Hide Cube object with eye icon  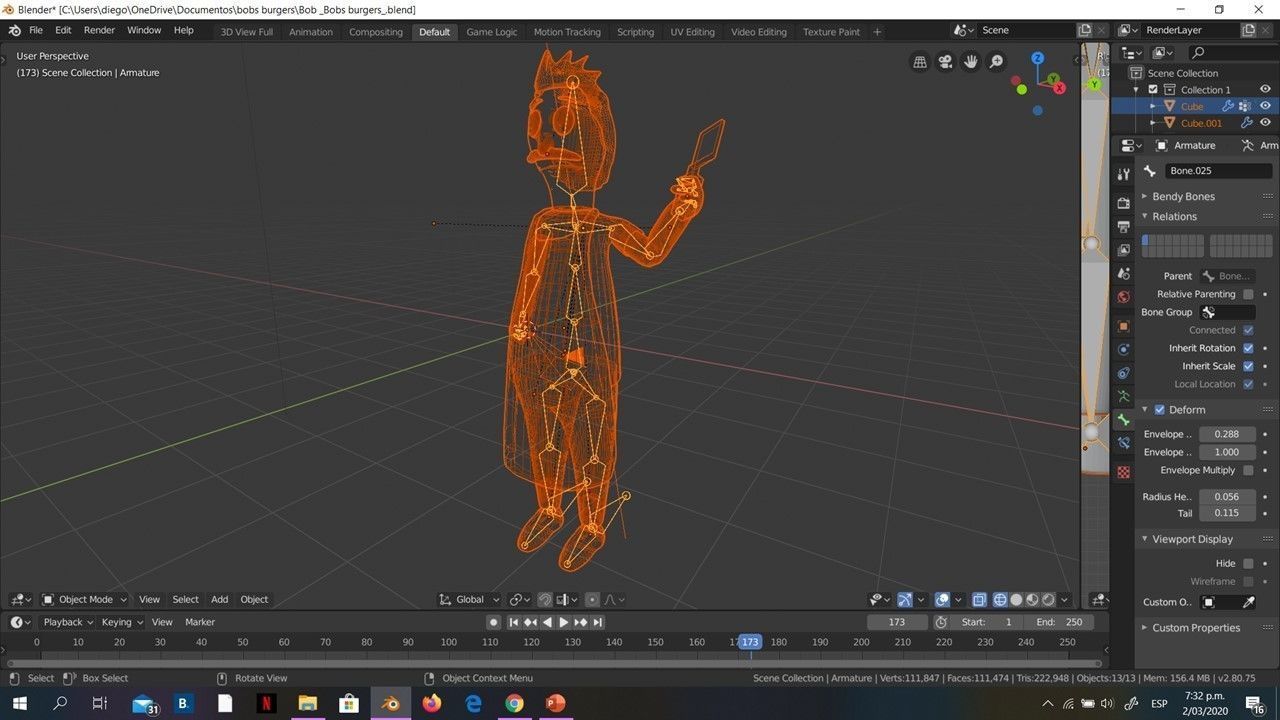1265,106
